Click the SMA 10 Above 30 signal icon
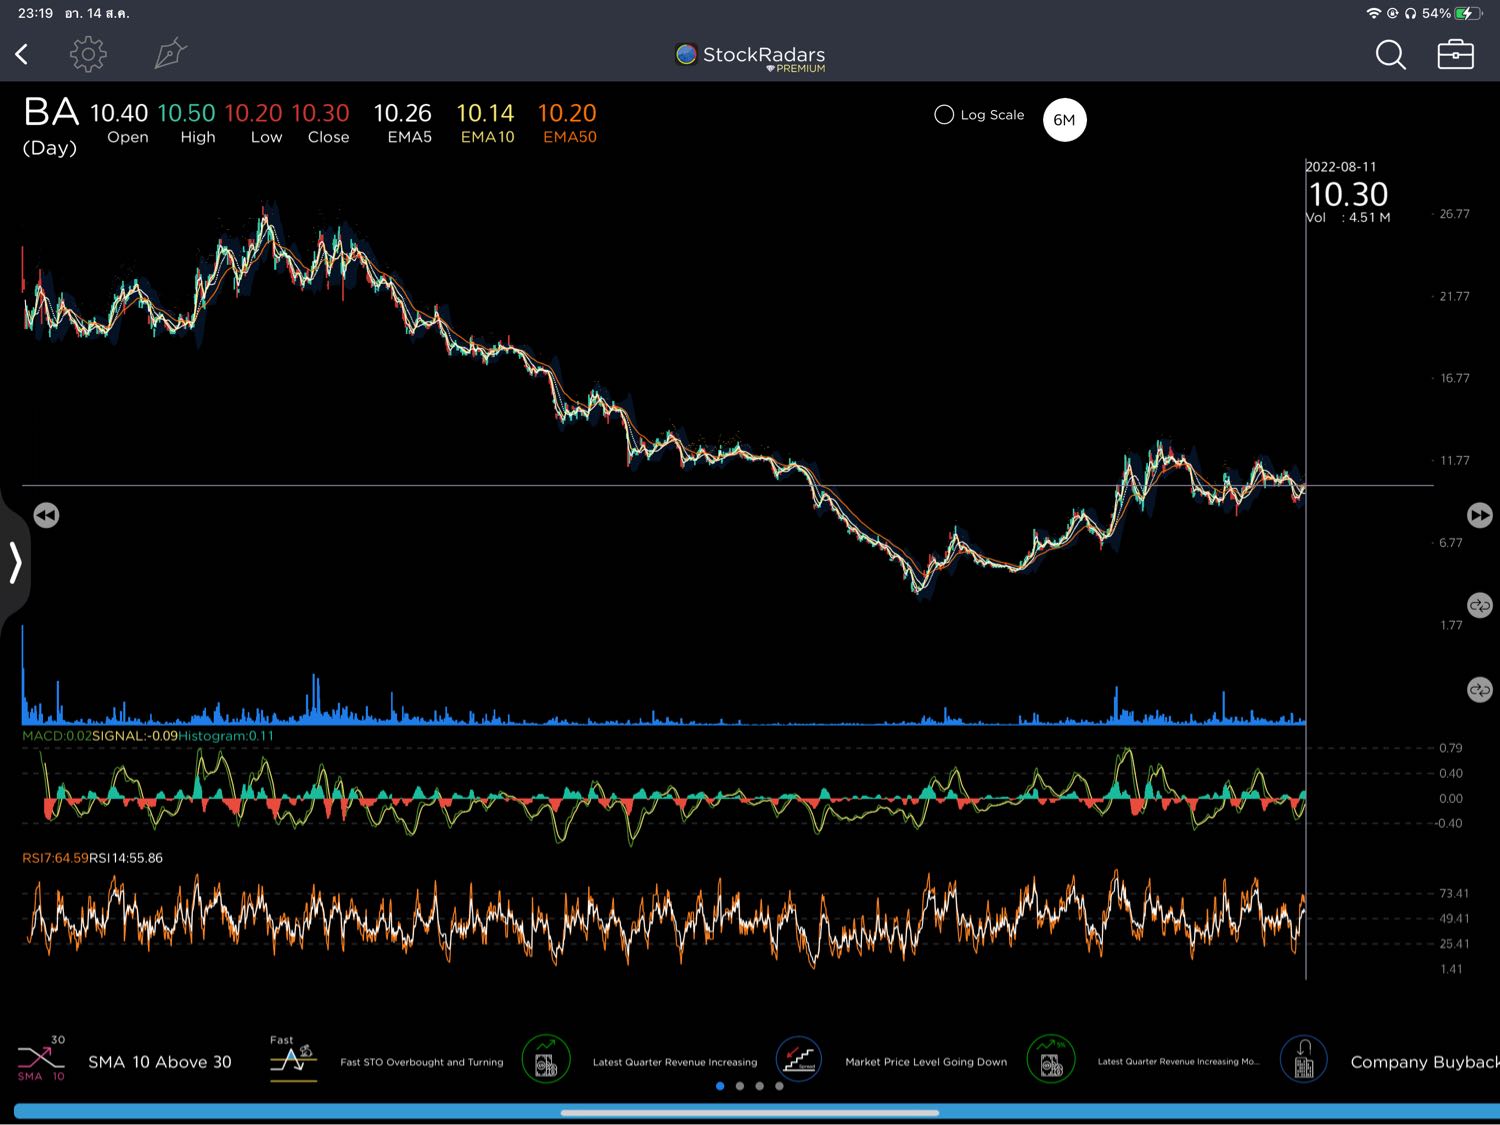 tap(41, 1059)
